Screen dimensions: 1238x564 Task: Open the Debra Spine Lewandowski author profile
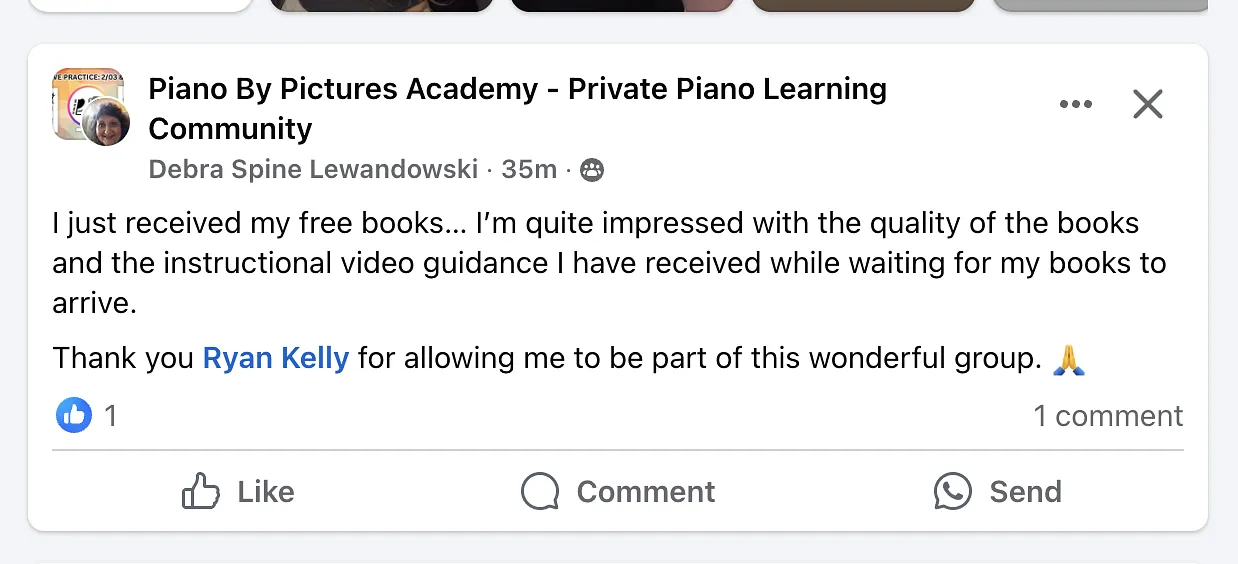click(313, 170)
